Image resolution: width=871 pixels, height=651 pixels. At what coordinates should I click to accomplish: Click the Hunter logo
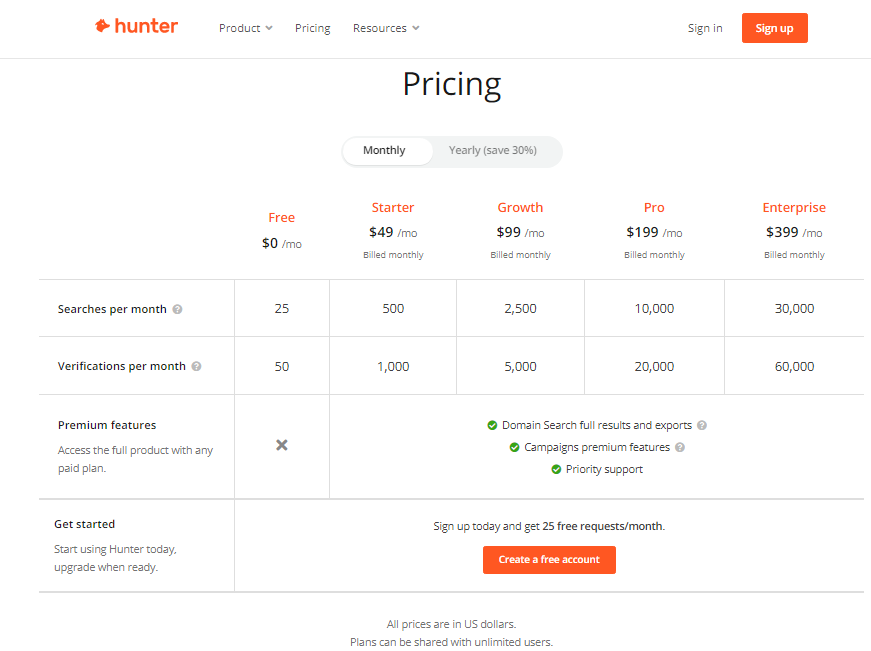tap(137, 26)
